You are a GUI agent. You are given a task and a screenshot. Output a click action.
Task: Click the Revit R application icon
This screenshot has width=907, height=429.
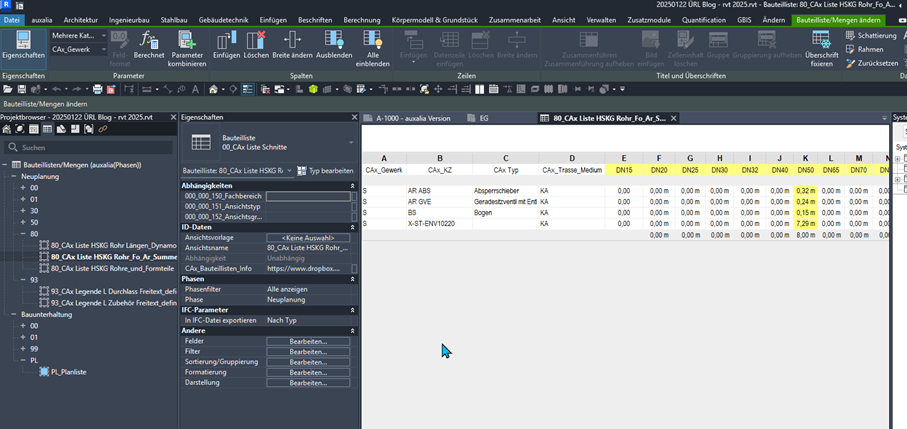pyautogui.click(x=8, y=5)
